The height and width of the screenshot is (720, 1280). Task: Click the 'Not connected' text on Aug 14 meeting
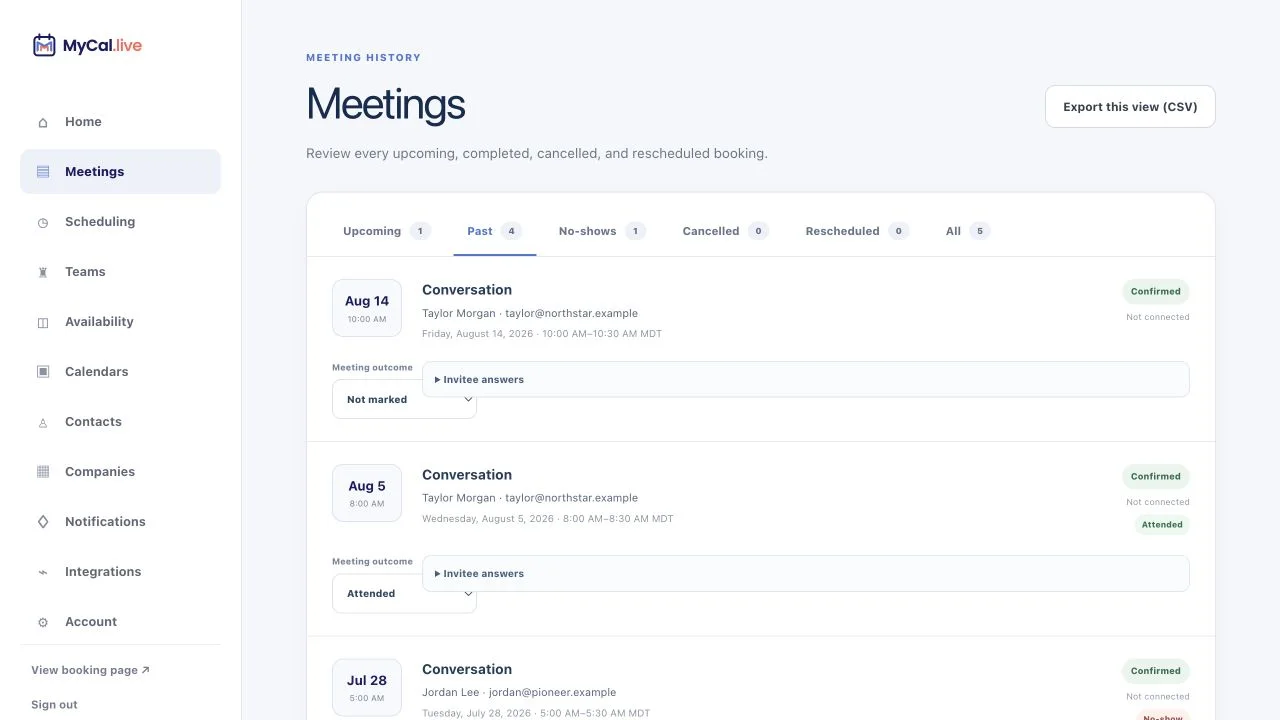tap(1158, 317)
